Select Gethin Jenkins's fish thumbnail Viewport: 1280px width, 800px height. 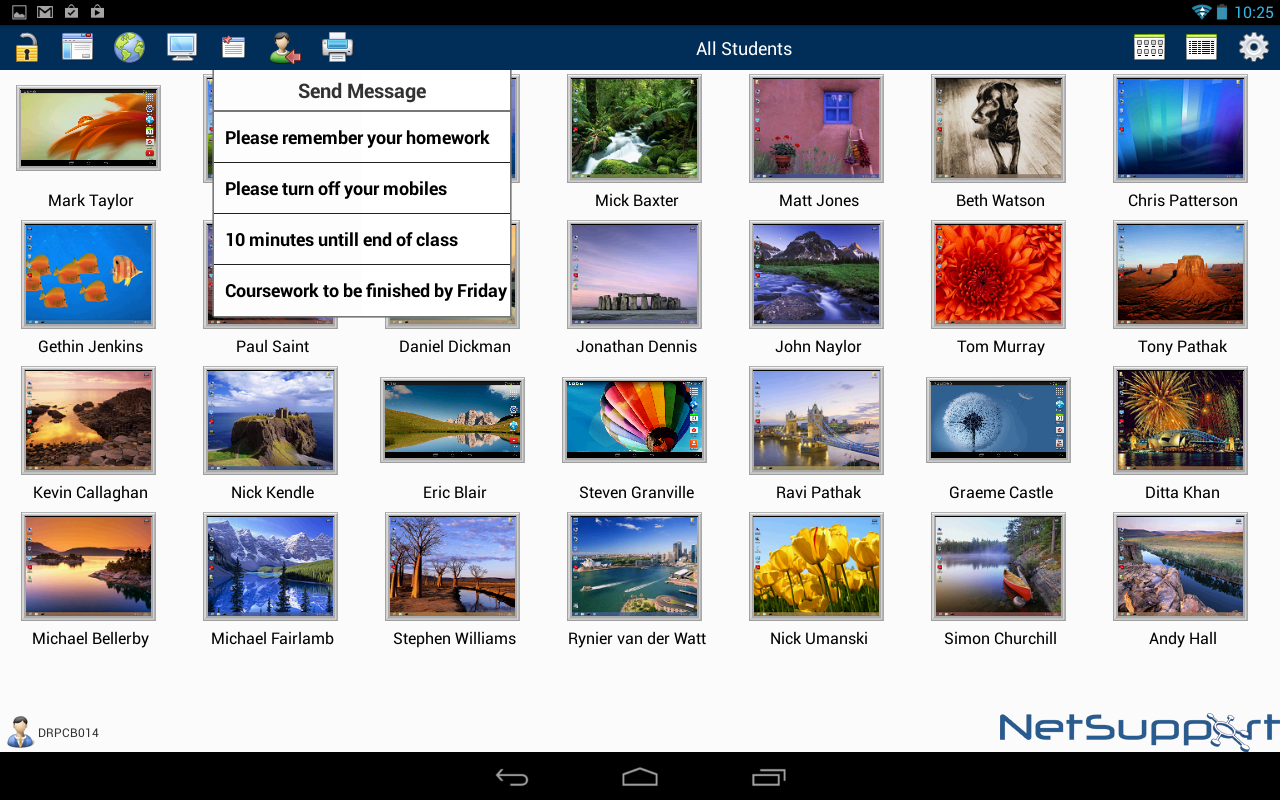click(x=89, y=274)
